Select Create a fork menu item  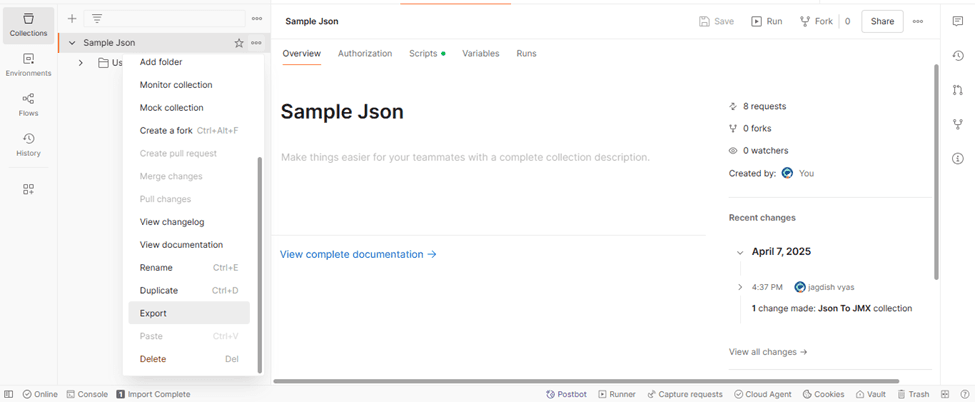[189, 131]
